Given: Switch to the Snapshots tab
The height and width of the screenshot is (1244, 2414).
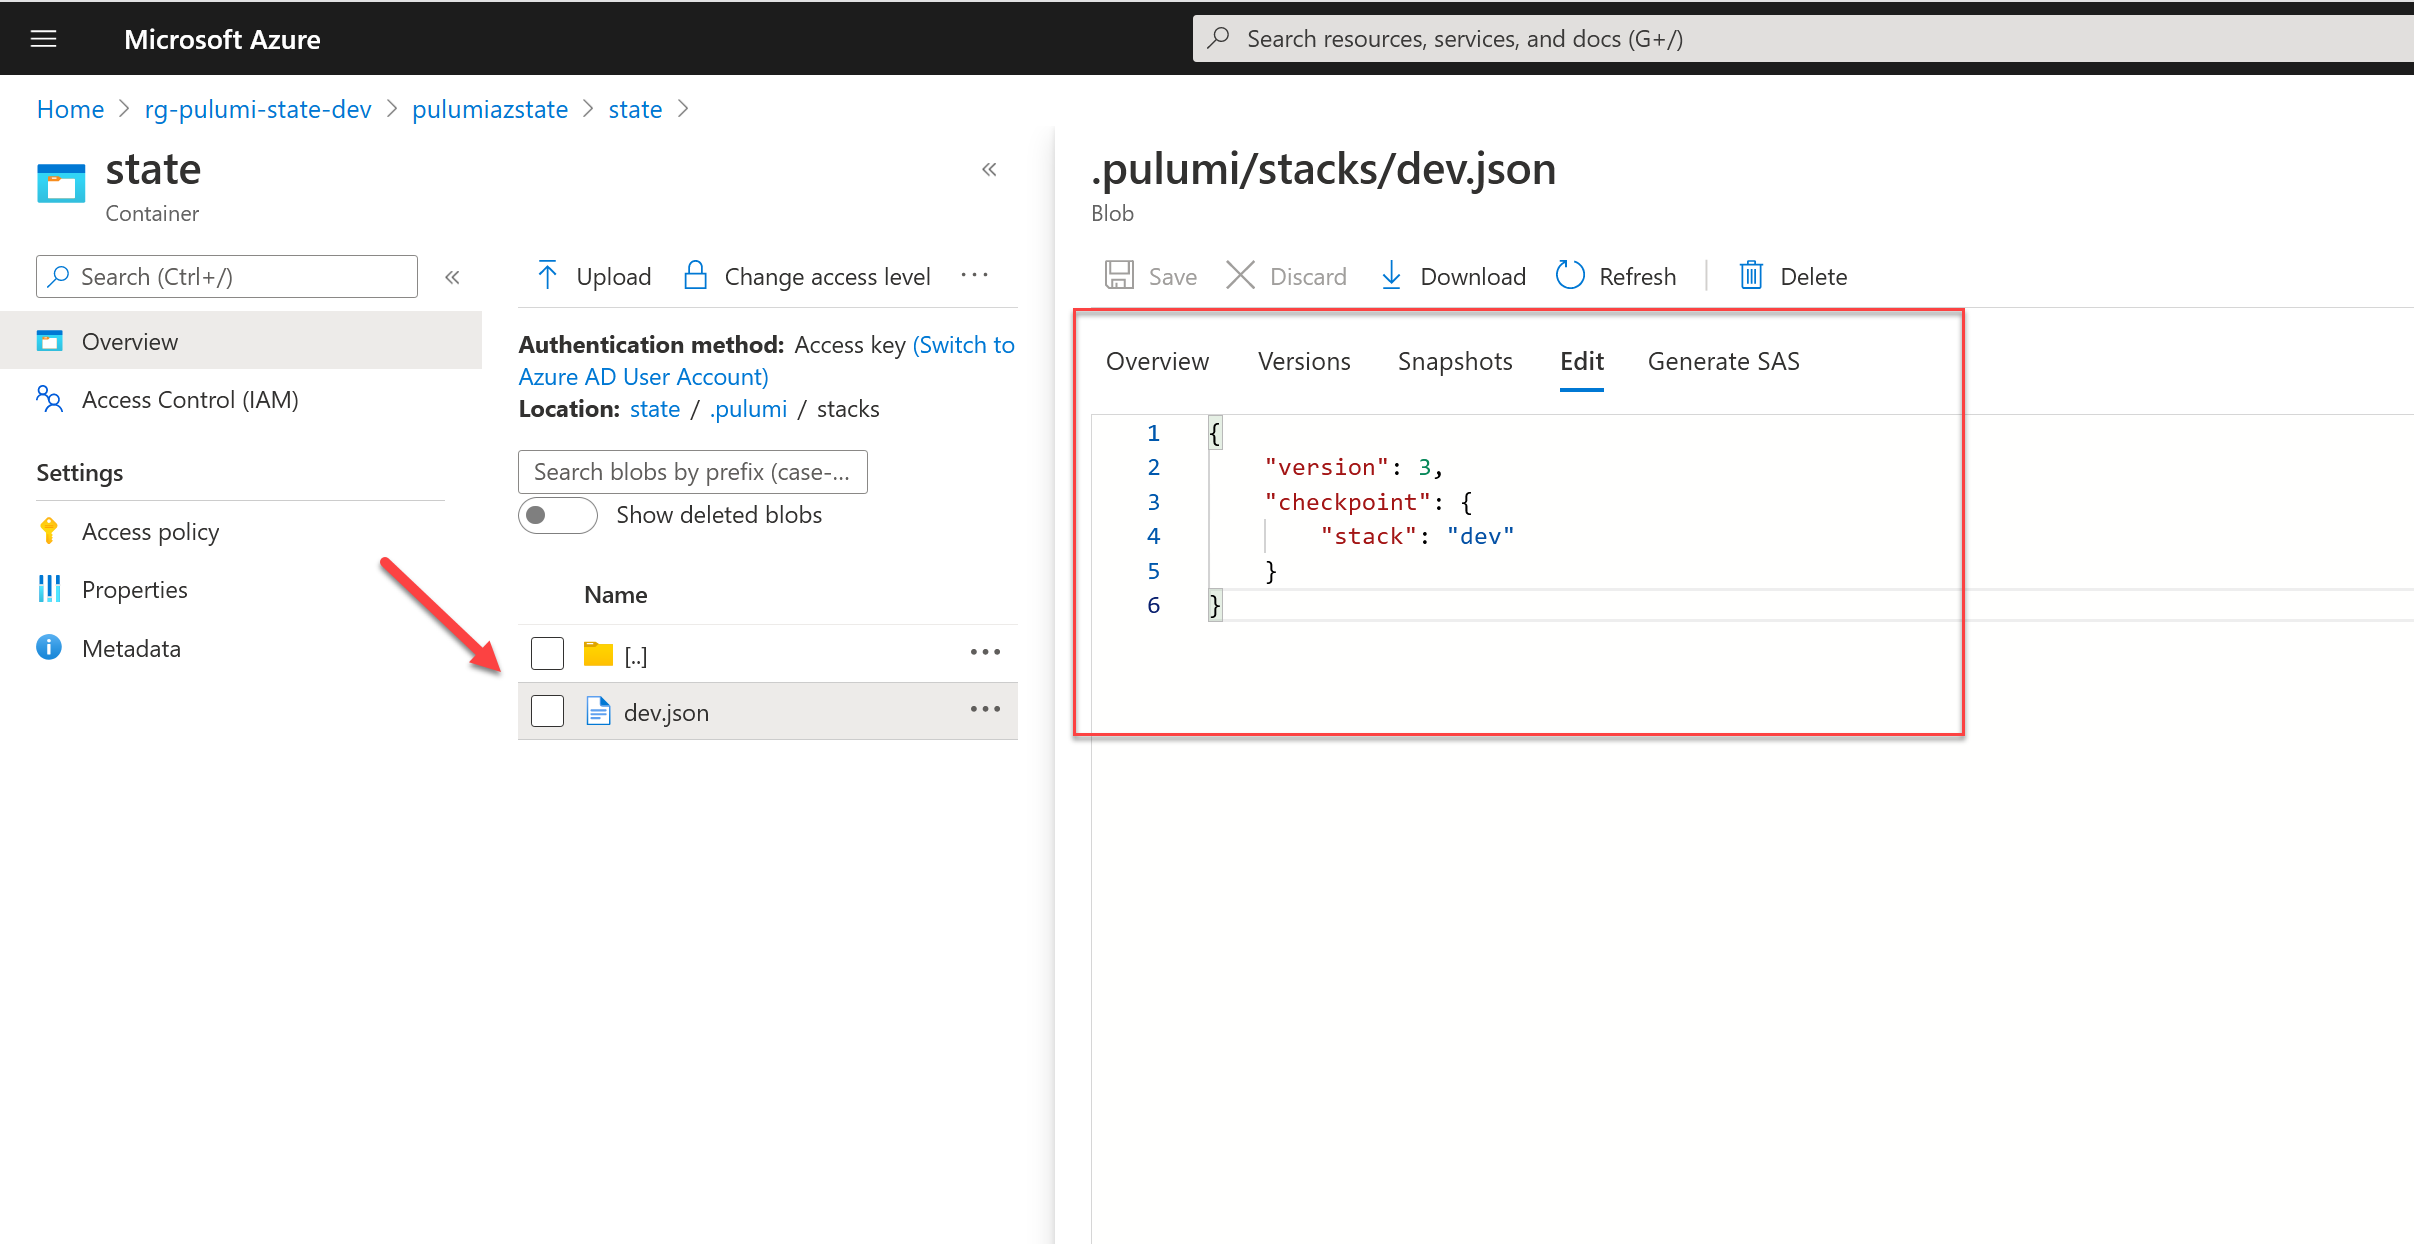Looking at the screenshot, I should (1455, 361).
